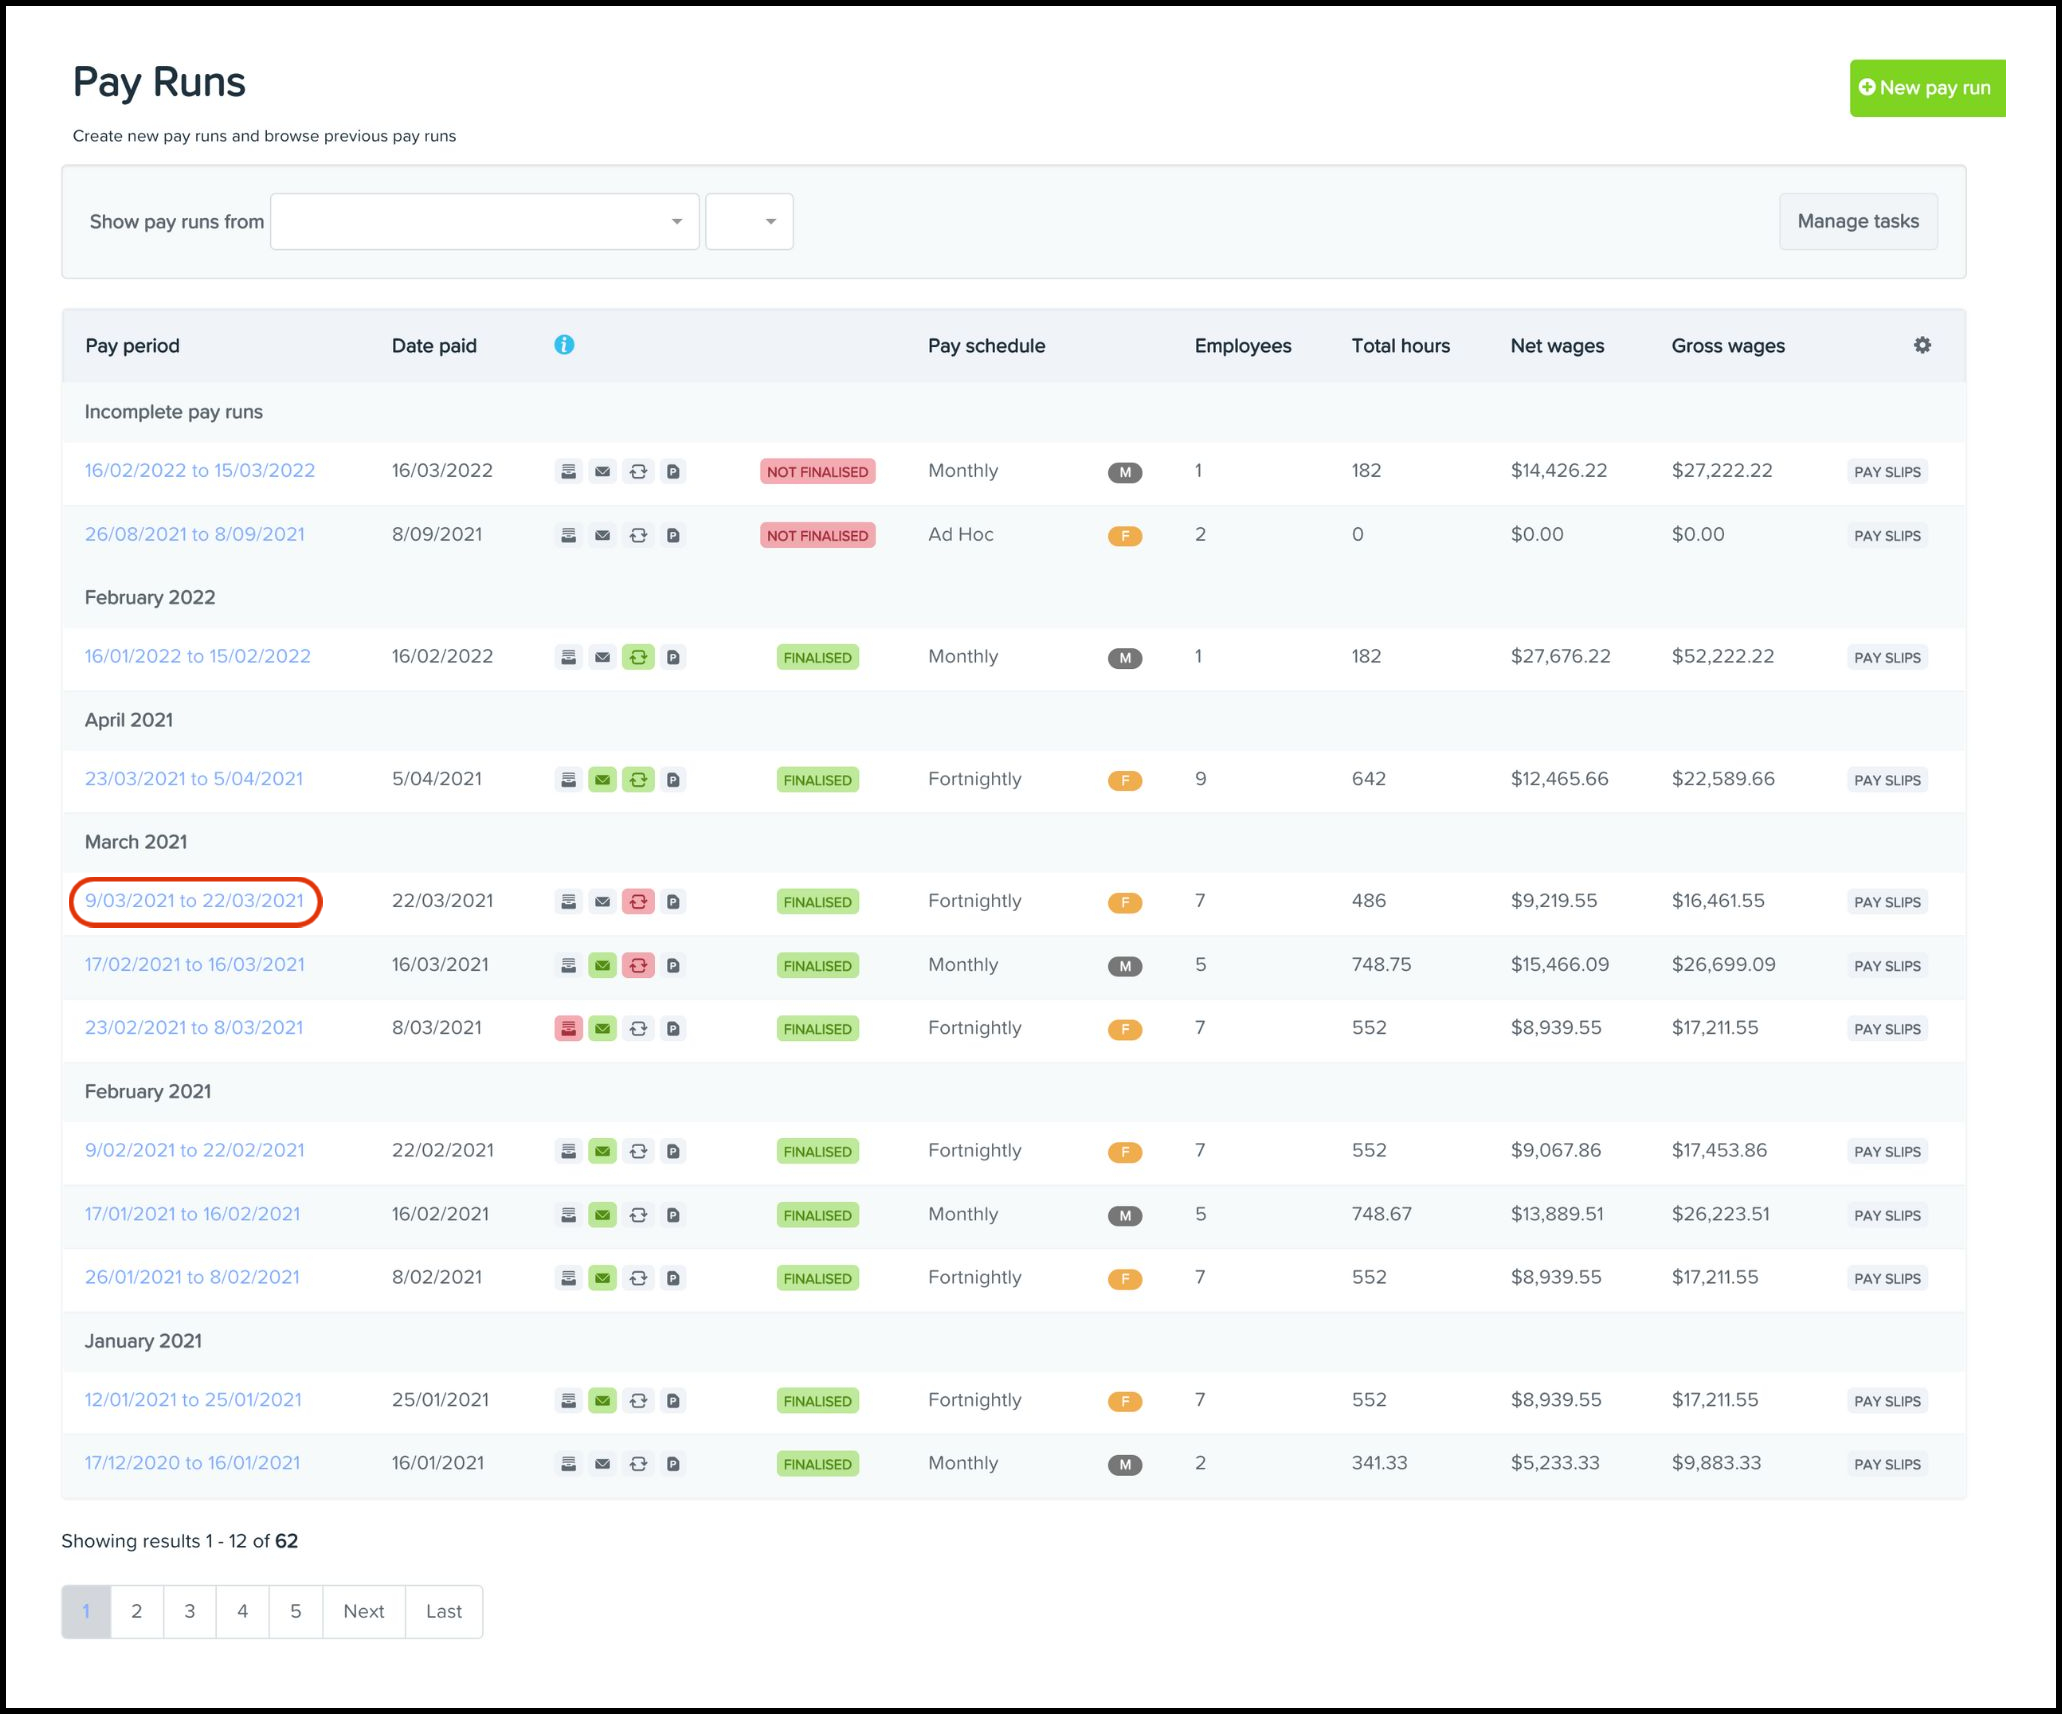The height and width of the screenshot is (1714, 2062).
Task: Click the green sync icon for 16/01/2022 pay run
Action: pos(638,657)
